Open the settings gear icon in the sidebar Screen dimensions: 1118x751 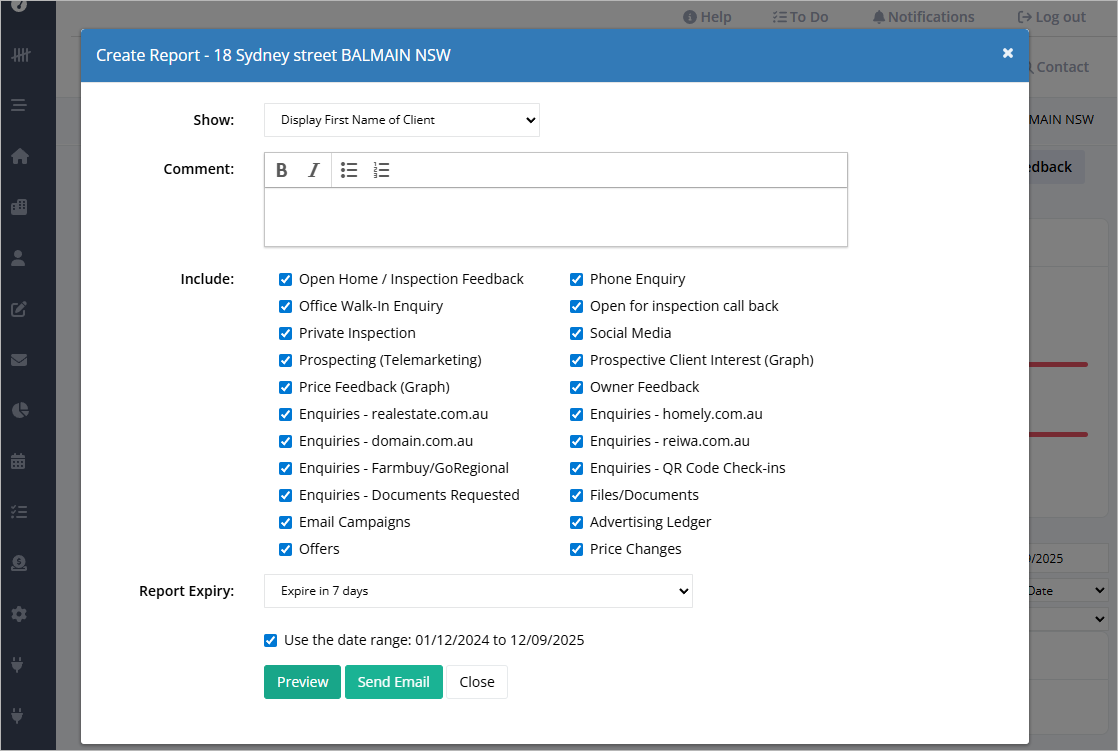[19, 614]
